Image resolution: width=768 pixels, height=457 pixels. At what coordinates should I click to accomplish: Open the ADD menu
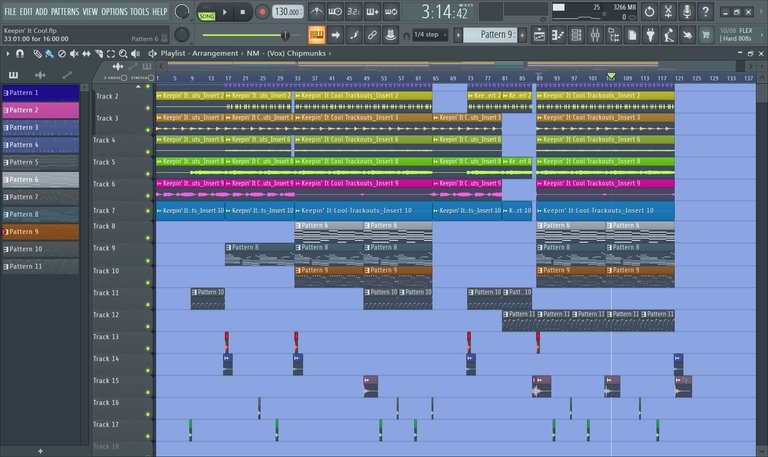coord(42,11)
